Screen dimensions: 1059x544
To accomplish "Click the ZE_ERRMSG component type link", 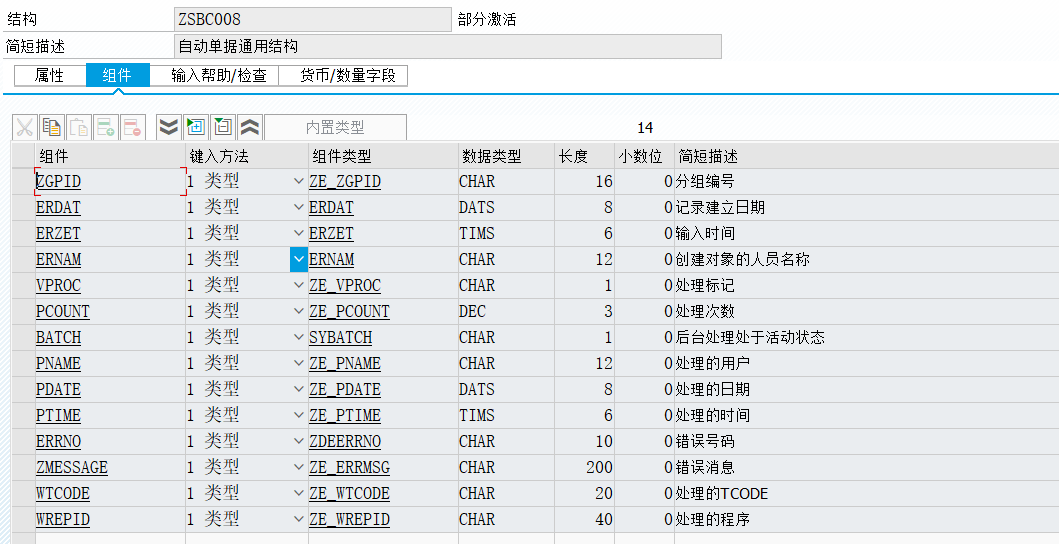I will click(349, 468).
